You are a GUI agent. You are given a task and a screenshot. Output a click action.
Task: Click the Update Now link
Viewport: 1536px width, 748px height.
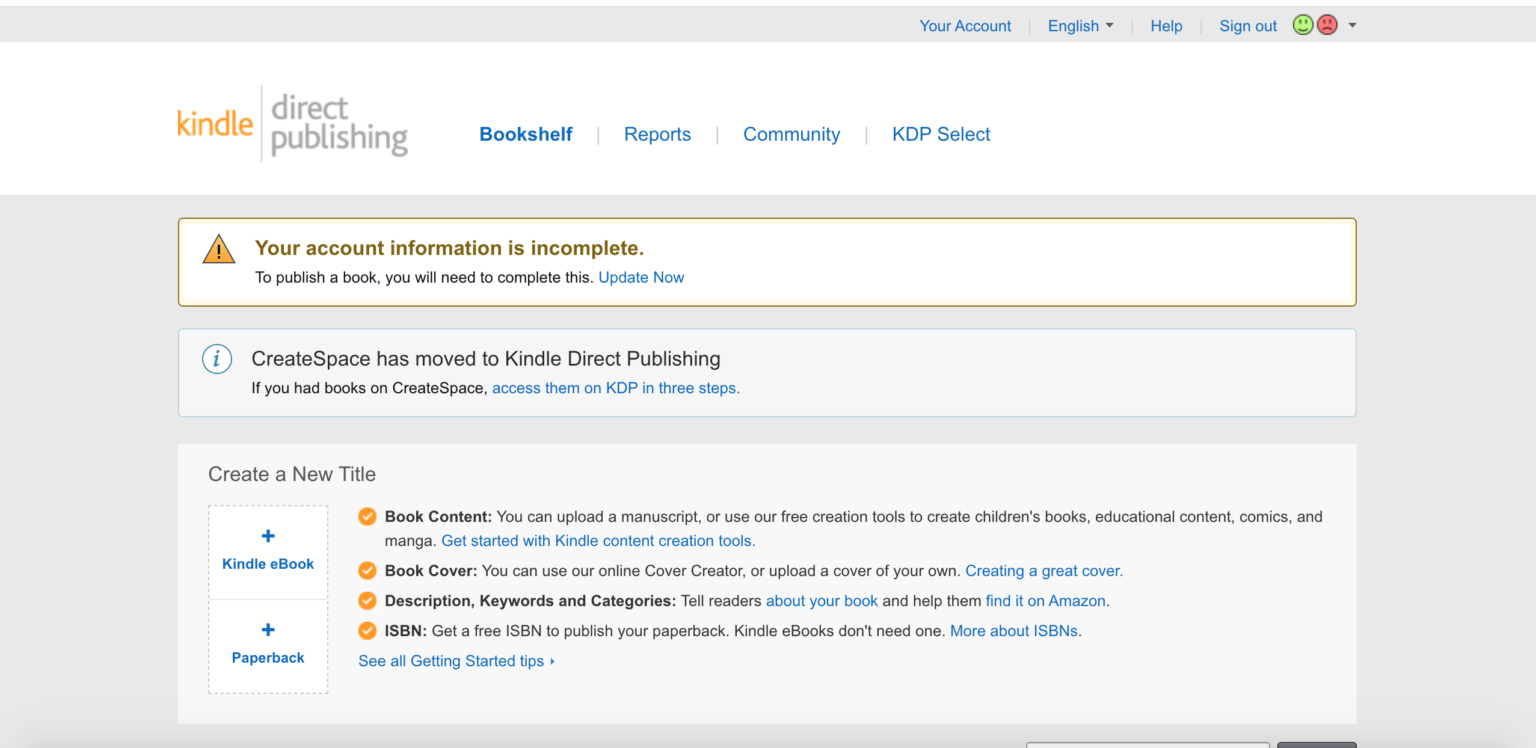[x=641, y=277]
